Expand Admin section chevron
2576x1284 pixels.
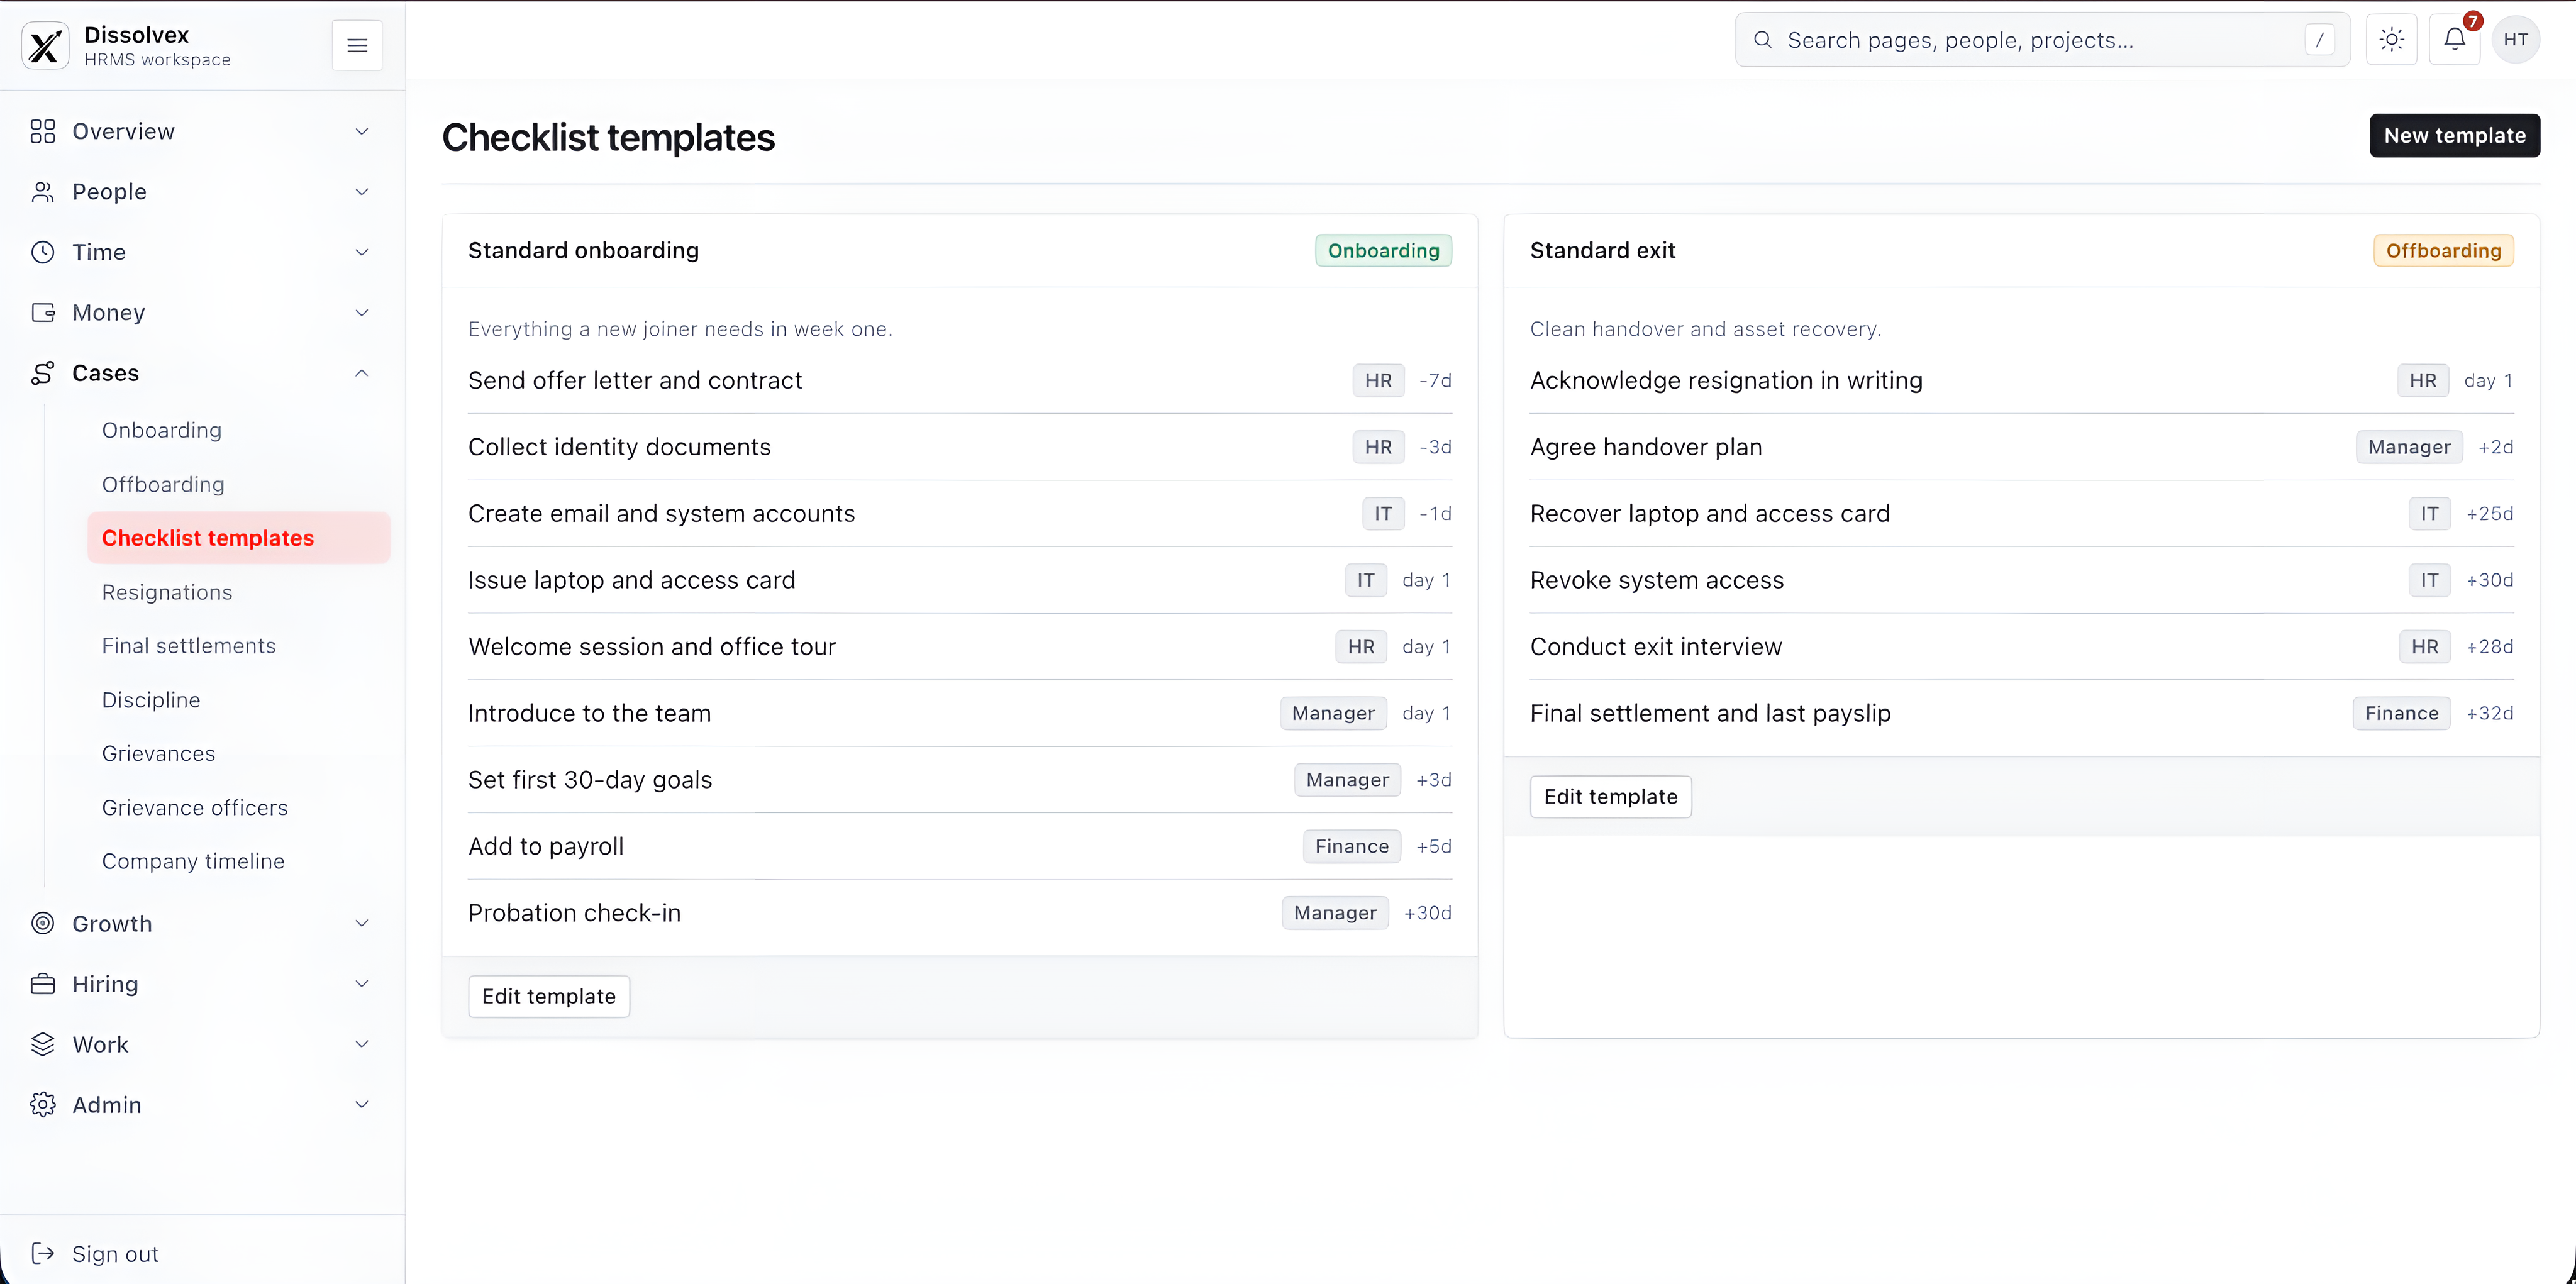(362, 1104)
